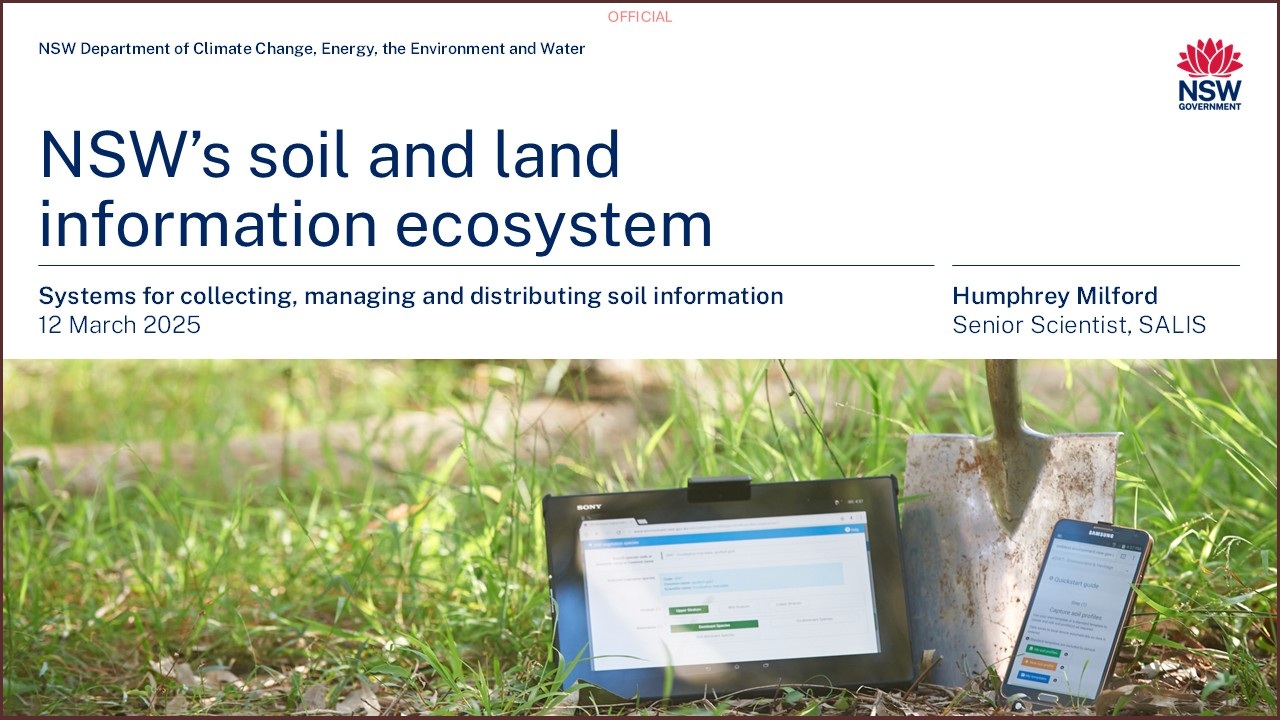Viewport: 1280px width, 720px height.
Task: Select the Mid Stratum option on the tablet
Action: (739, 606)
